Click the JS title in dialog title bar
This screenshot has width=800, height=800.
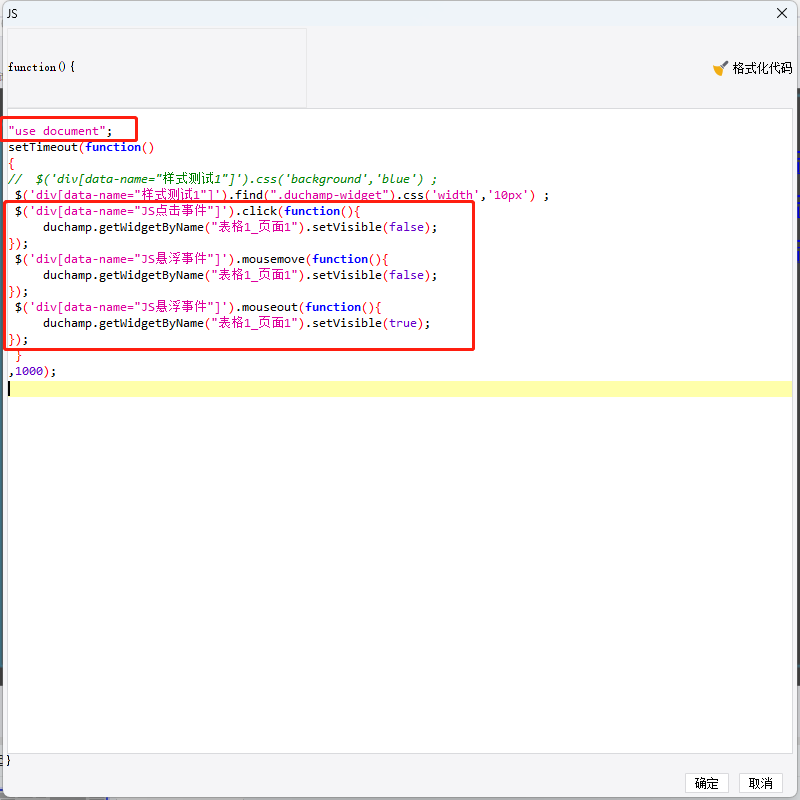(12, 14)
